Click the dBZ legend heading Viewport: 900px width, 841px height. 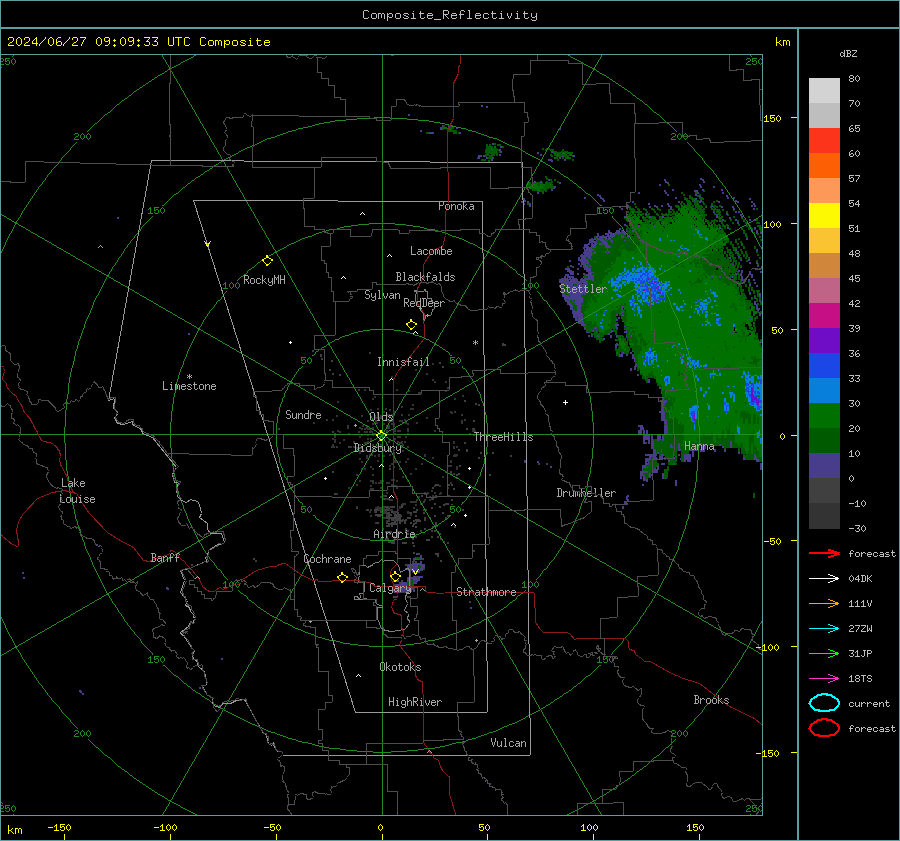point(848,53)
